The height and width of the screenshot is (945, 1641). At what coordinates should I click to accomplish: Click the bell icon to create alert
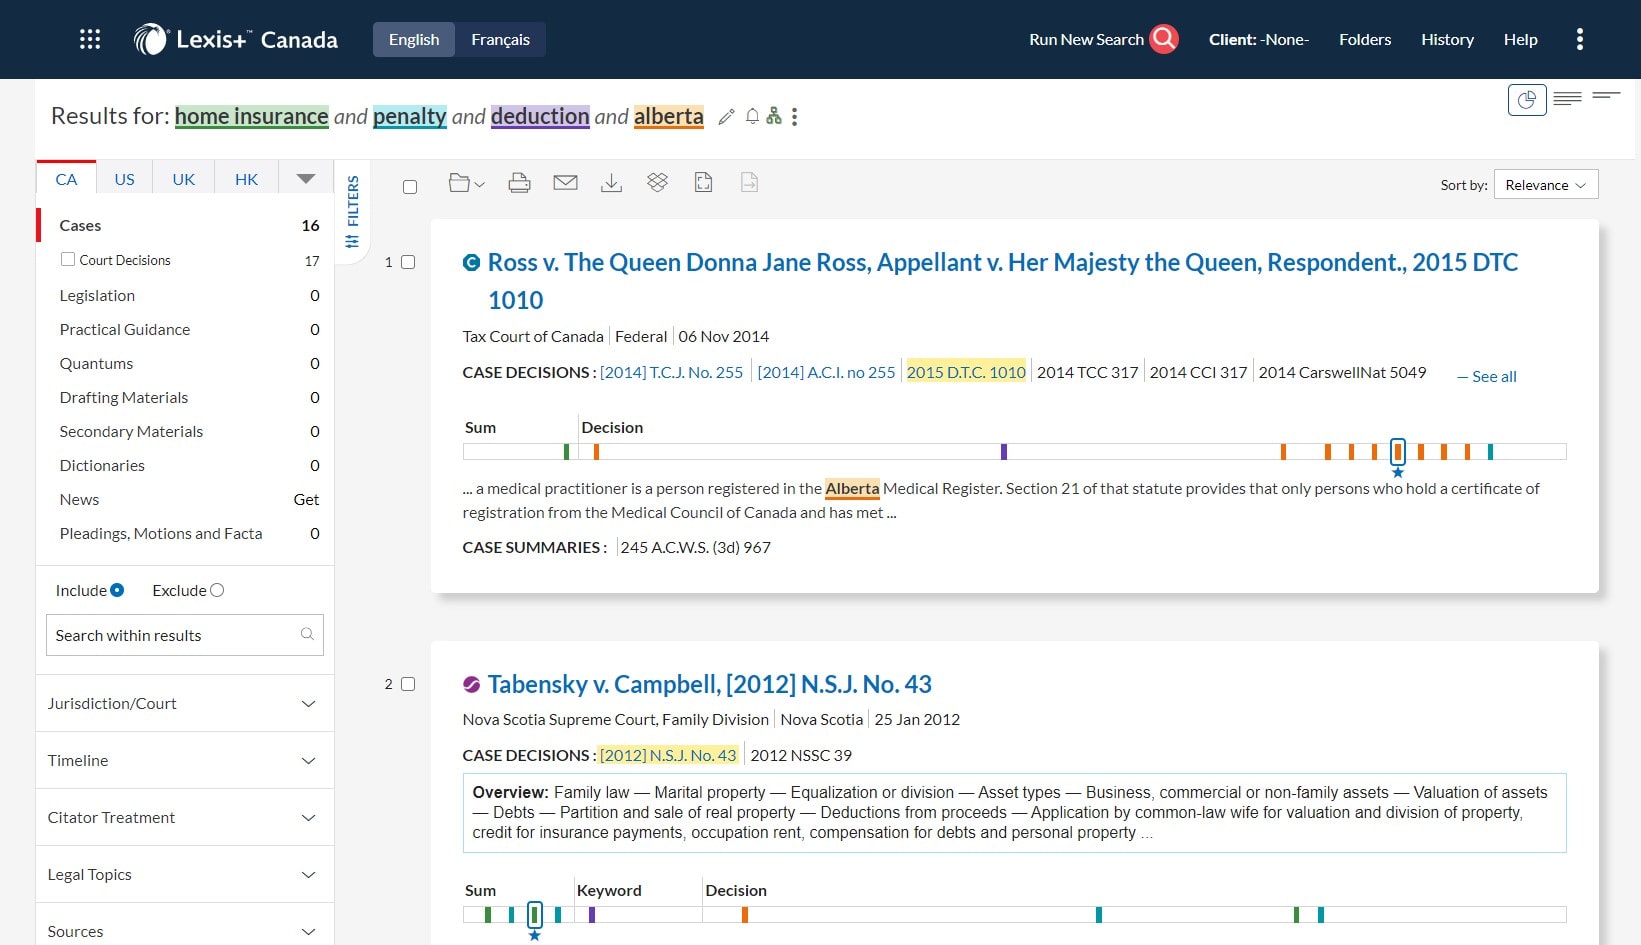coord(752,117)
